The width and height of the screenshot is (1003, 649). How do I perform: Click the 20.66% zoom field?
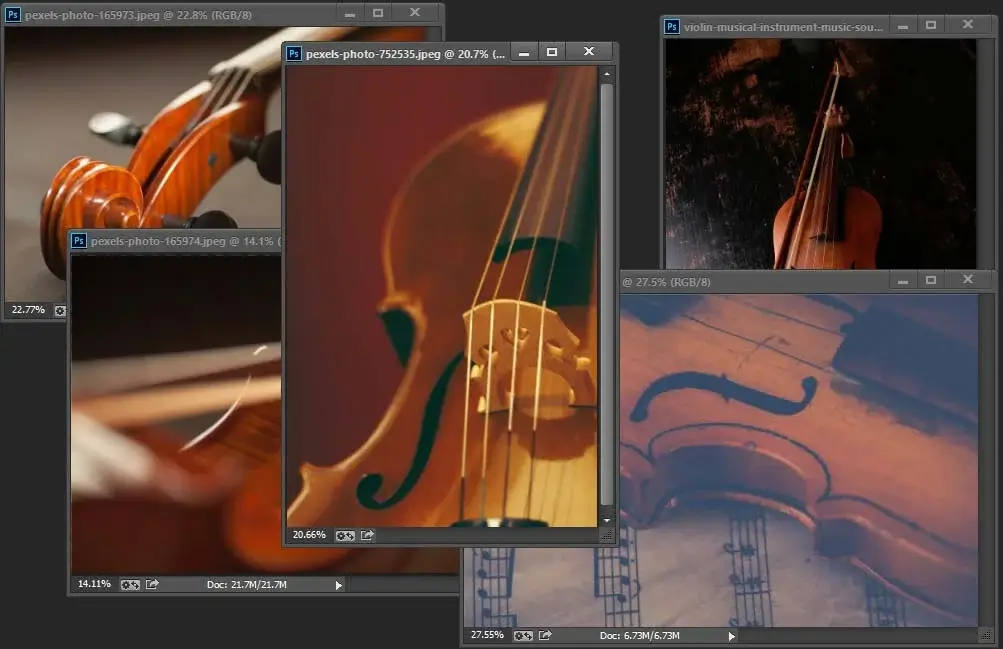tap(309, 535)
